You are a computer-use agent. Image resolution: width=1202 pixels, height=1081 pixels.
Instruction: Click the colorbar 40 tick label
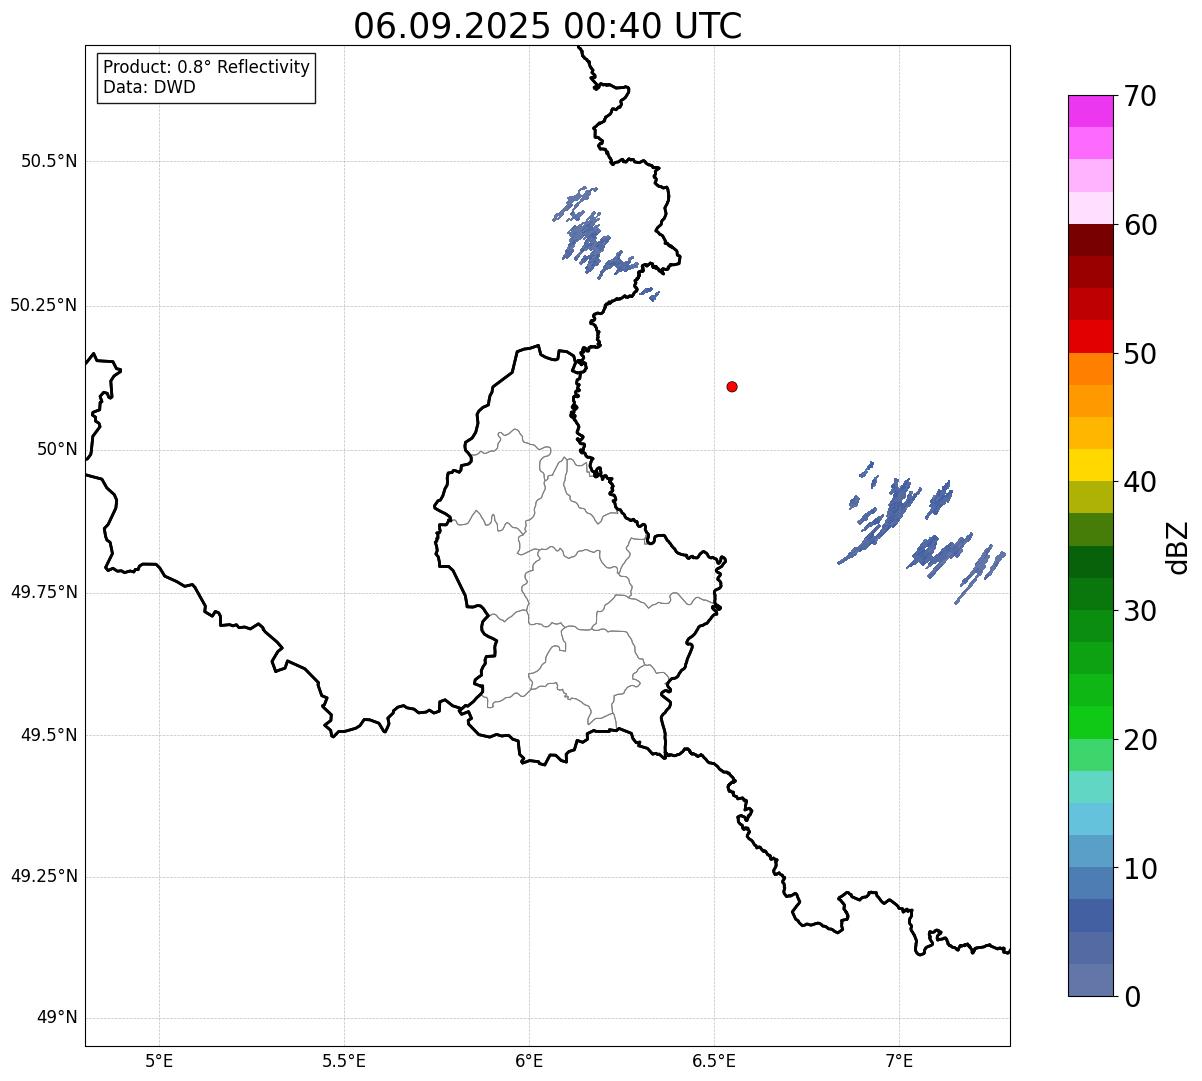(1140, 483)
